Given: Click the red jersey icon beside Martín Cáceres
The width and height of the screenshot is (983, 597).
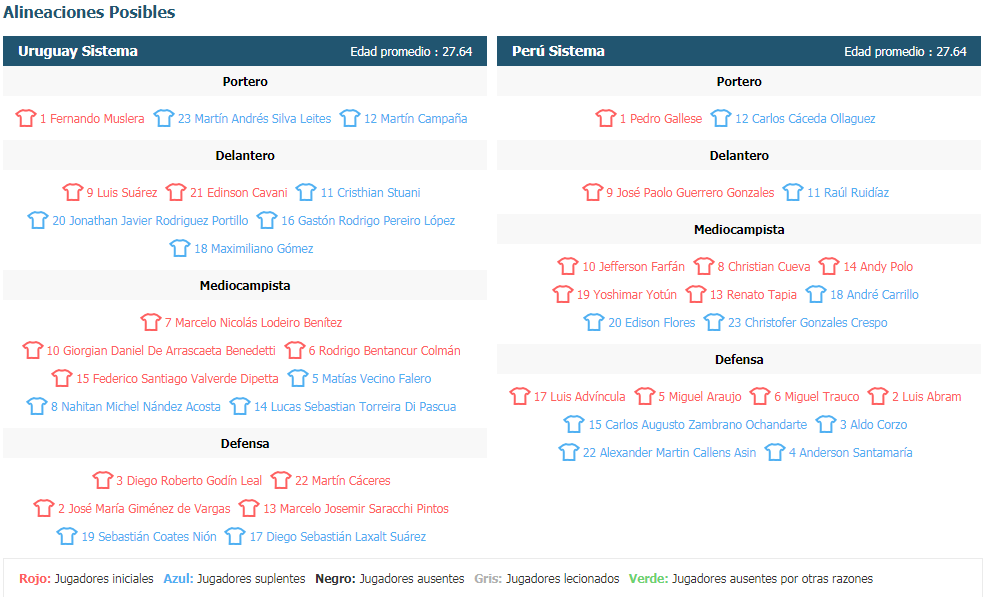Looking at the screenshot, I should pos(281,480).
